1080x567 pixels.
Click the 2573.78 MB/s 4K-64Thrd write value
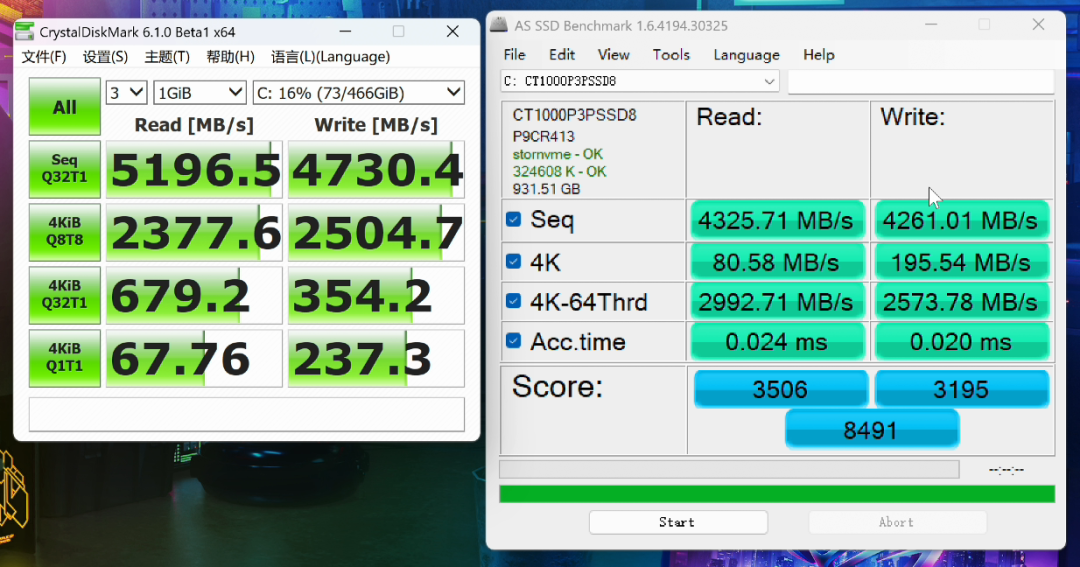tap(961, 302)
